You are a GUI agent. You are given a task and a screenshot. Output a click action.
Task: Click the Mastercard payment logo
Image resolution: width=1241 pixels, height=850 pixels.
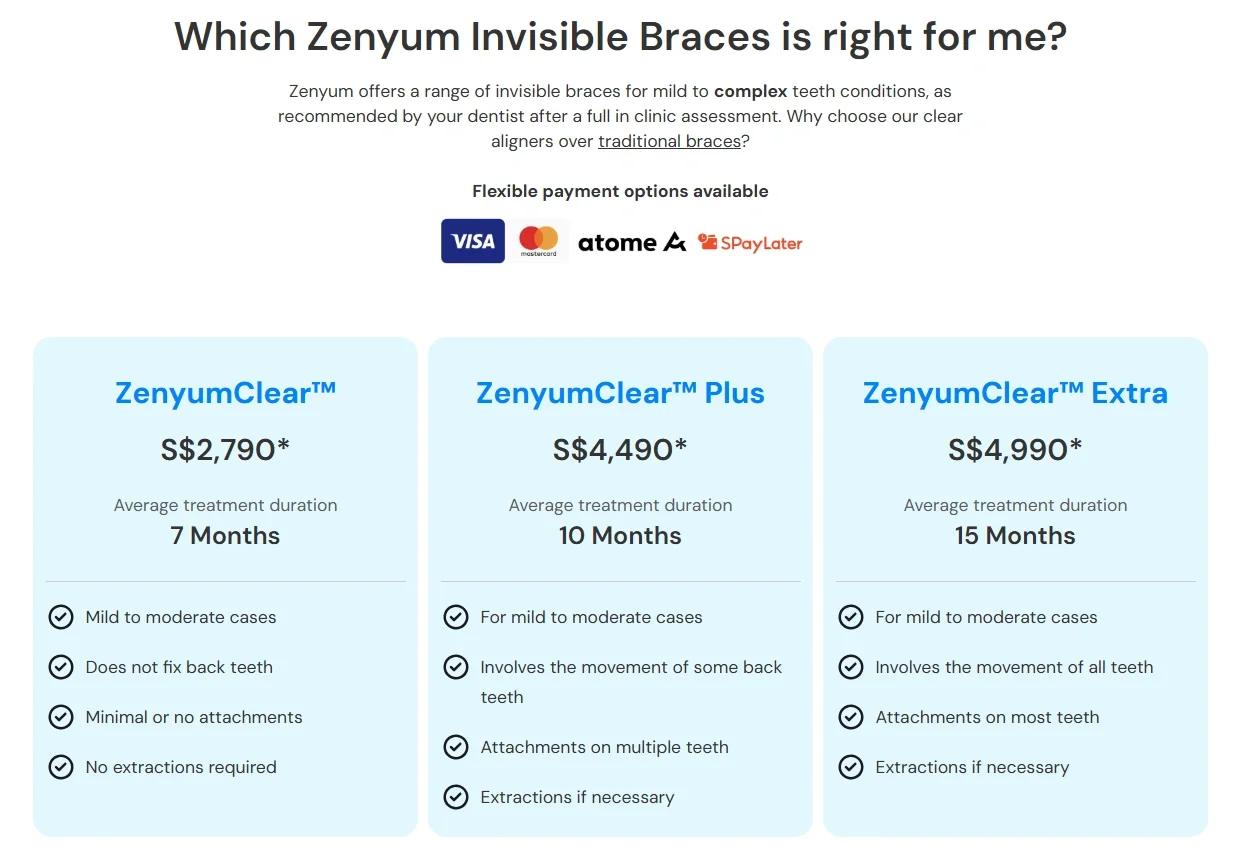(x=539, y=241)
